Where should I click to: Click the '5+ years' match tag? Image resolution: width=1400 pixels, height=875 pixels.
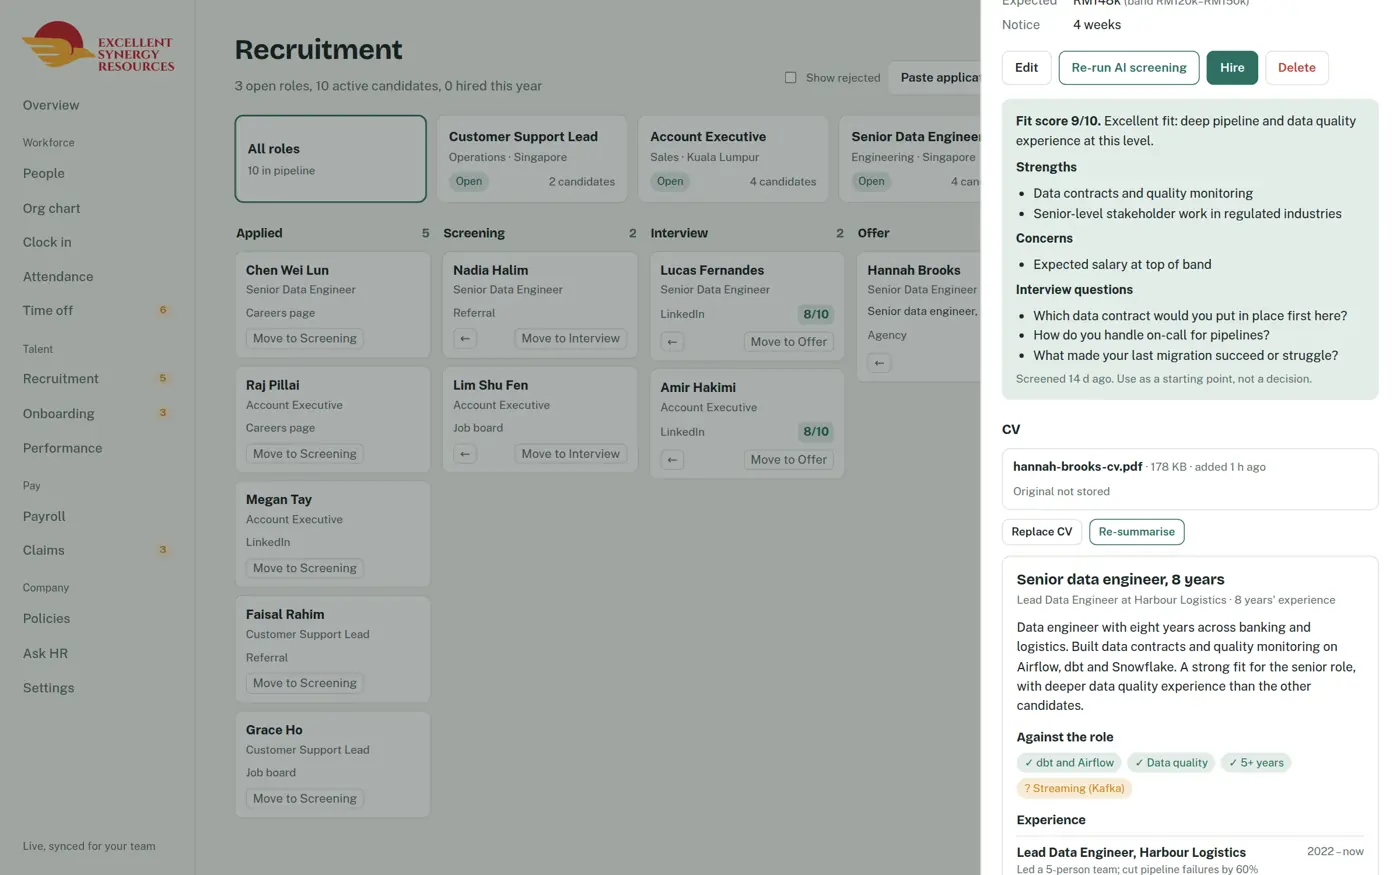tap(1256, 763)
